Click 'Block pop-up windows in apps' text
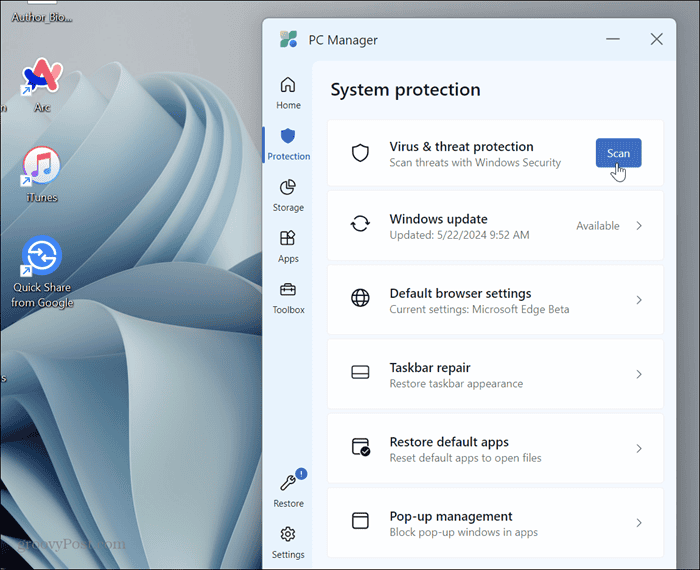The width and height of the screenshot is (700, 570). click(x=463, y=533)
